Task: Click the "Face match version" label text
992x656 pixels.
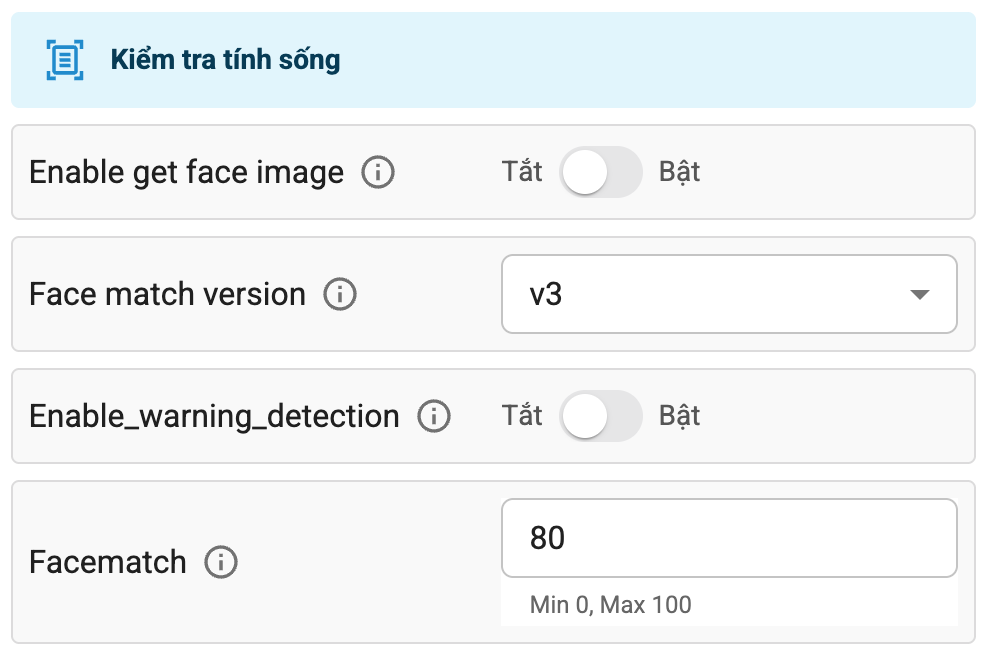Action: tap(167, 295)
